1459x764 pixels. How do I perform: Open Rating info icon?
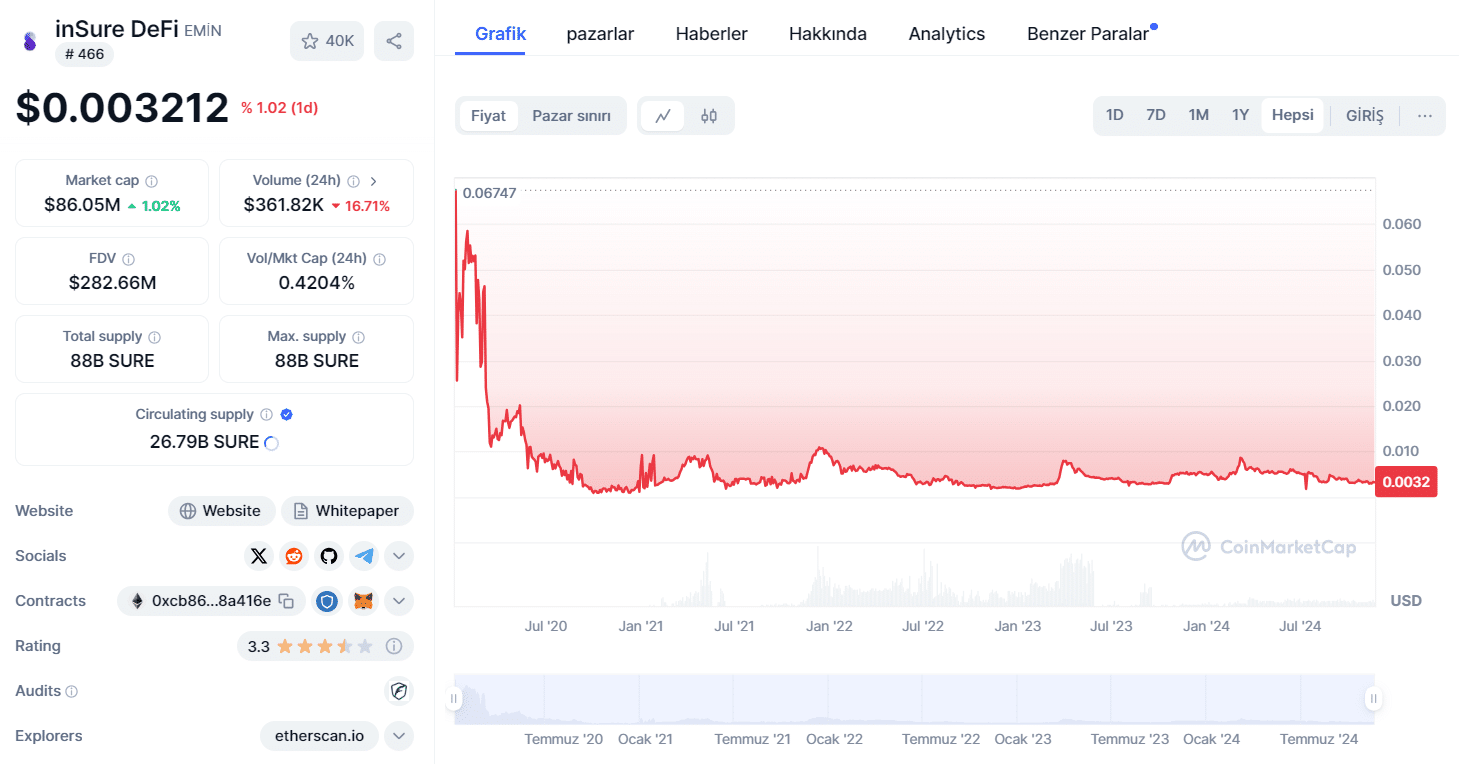click(x=394, y=646)
